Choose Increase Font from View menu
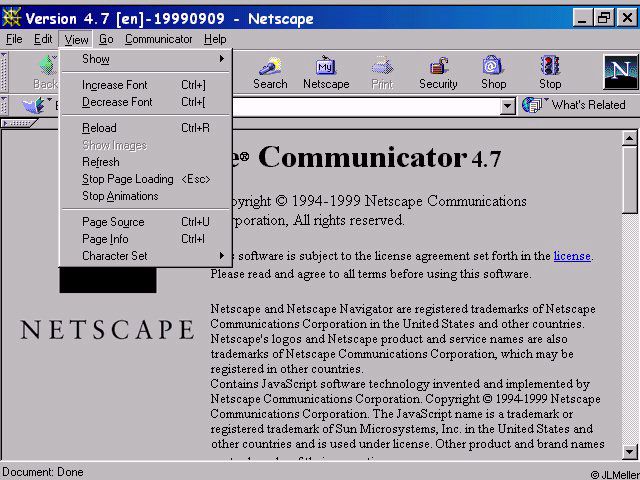This screenshot has height=480, width=640. coord(147,85)
